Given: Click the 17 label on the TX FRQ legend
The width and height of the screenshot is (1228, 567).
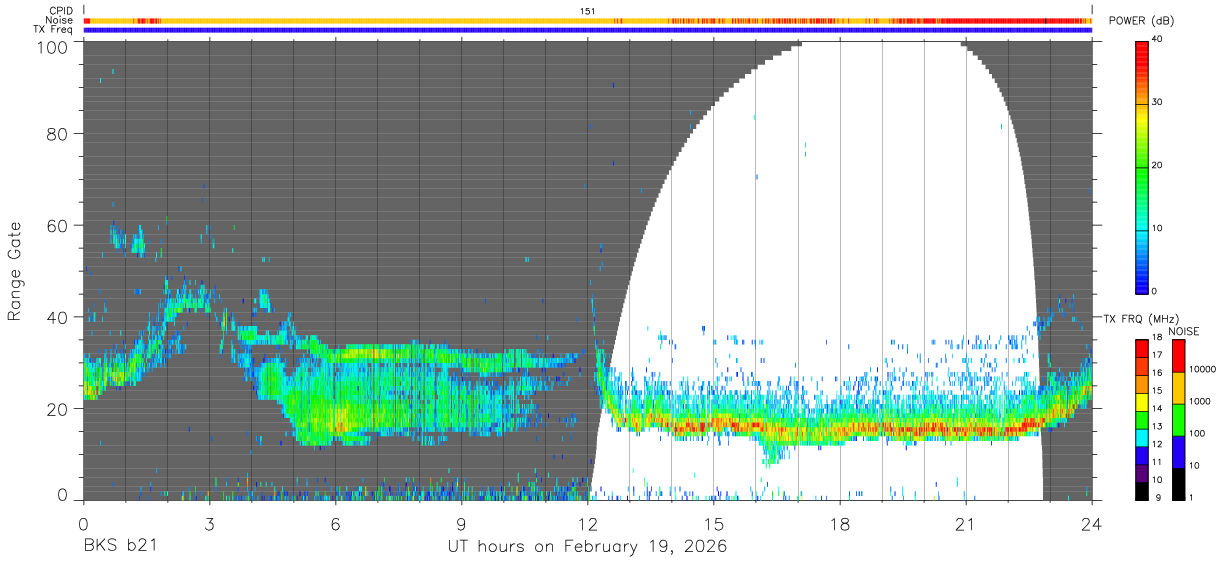Looking at the screenshot, I should pyautogui.click(x=1157, y=355).
